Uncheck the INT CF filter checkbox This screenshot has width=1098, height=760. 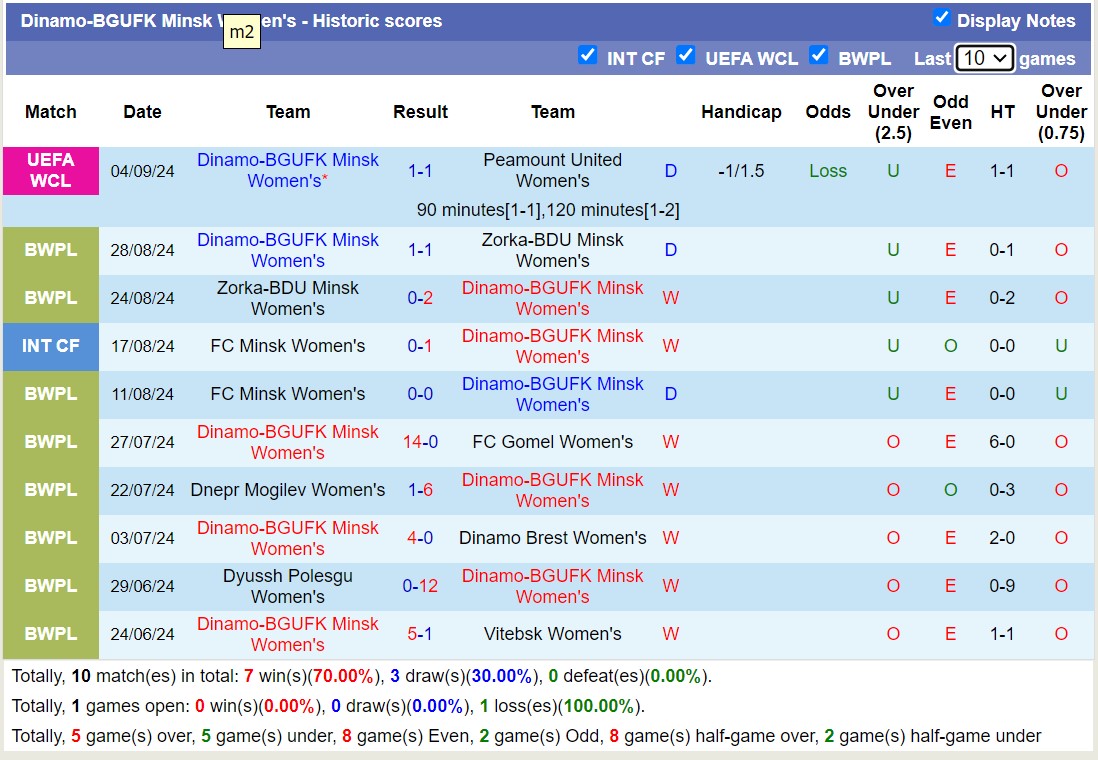point(588,56)
